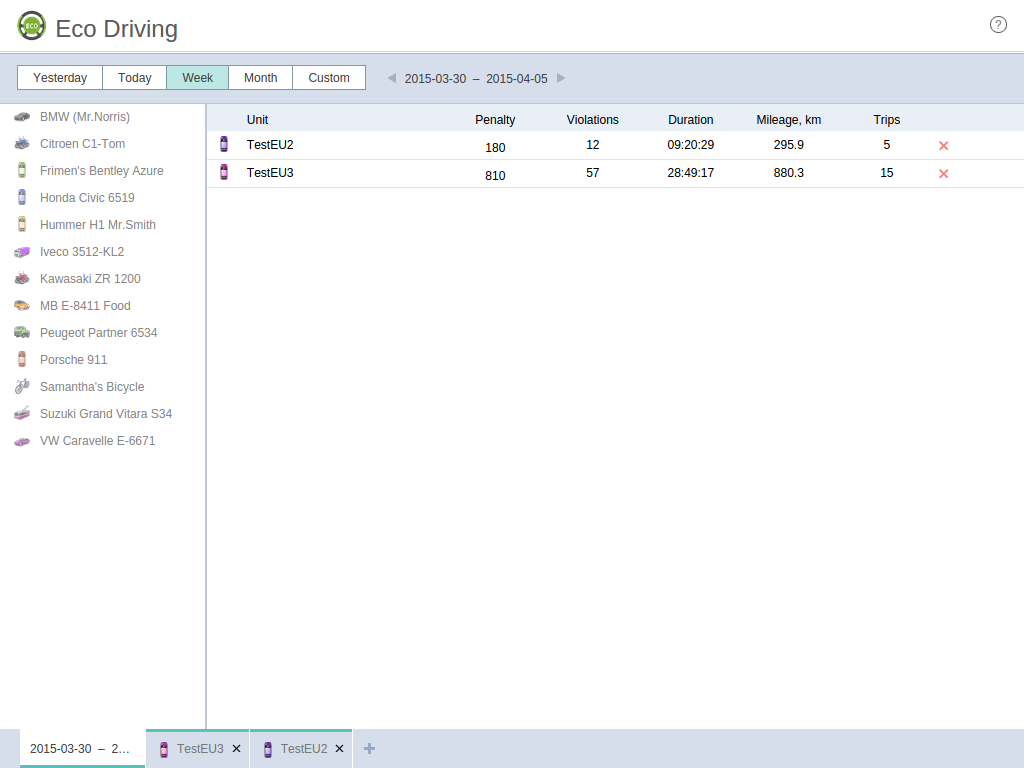The width and height of the screenshot is (1024, 768).
Task: Click the Honda Civic 6519 blue car icon
Action: (x=22, y=197)
